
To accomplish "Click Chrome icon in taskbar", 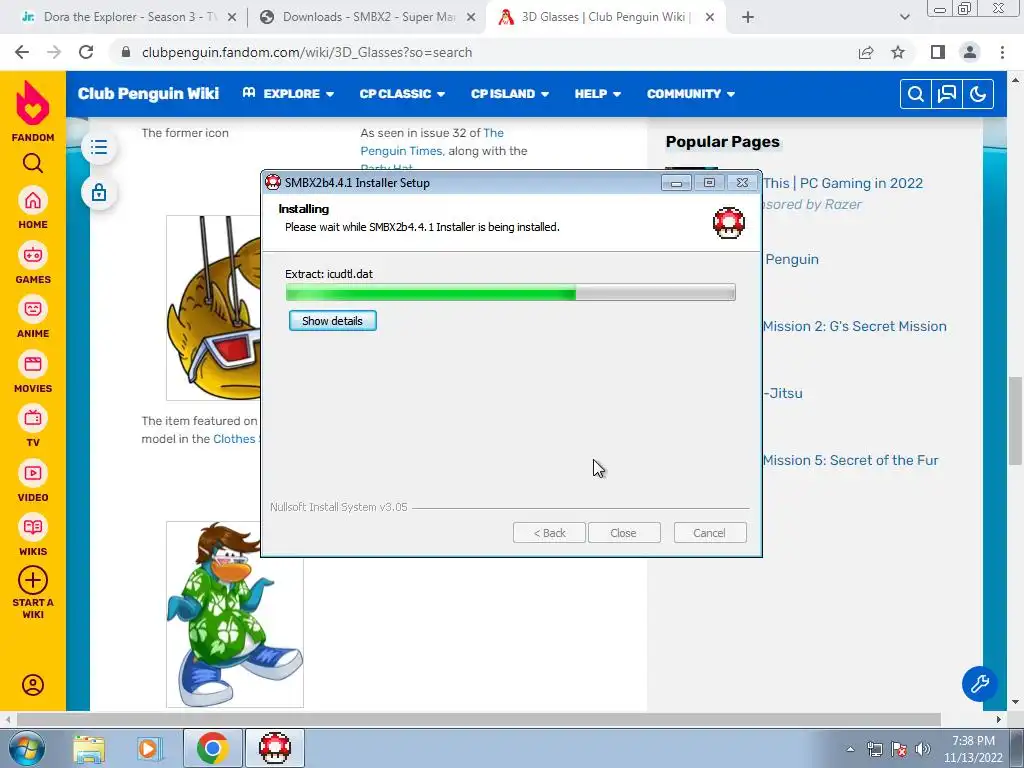I will click(212, 748).
